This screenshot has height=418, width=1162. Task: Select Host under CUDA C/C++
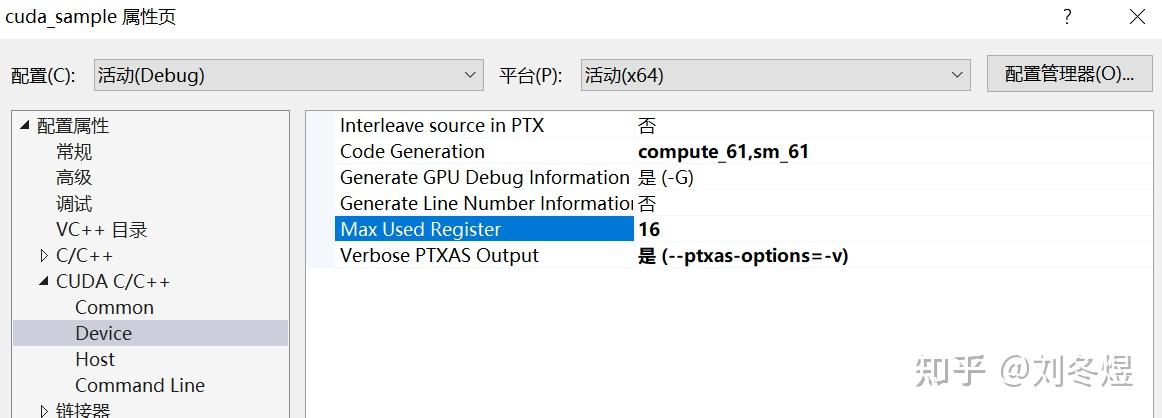95,360
